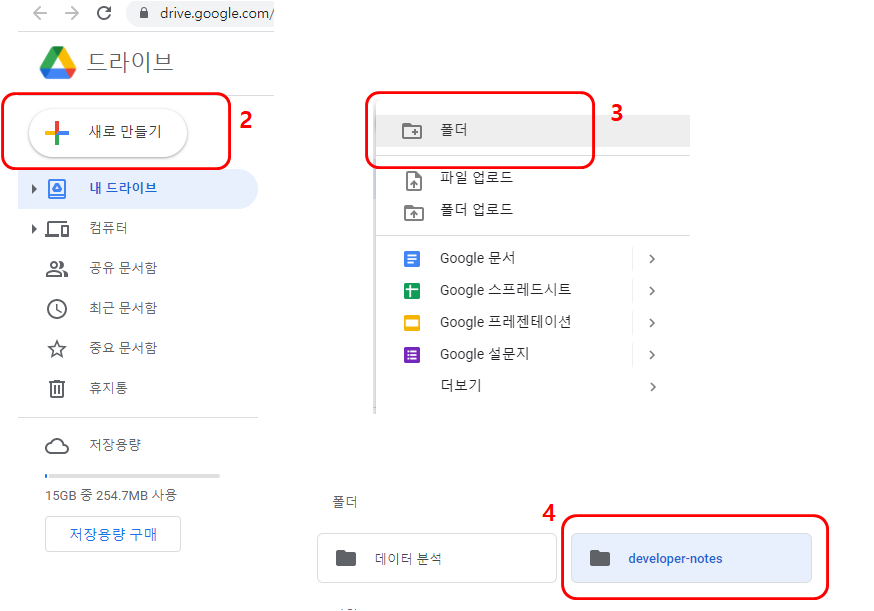
Task: Choose 폴더 from the new menu
Action: 533,131
